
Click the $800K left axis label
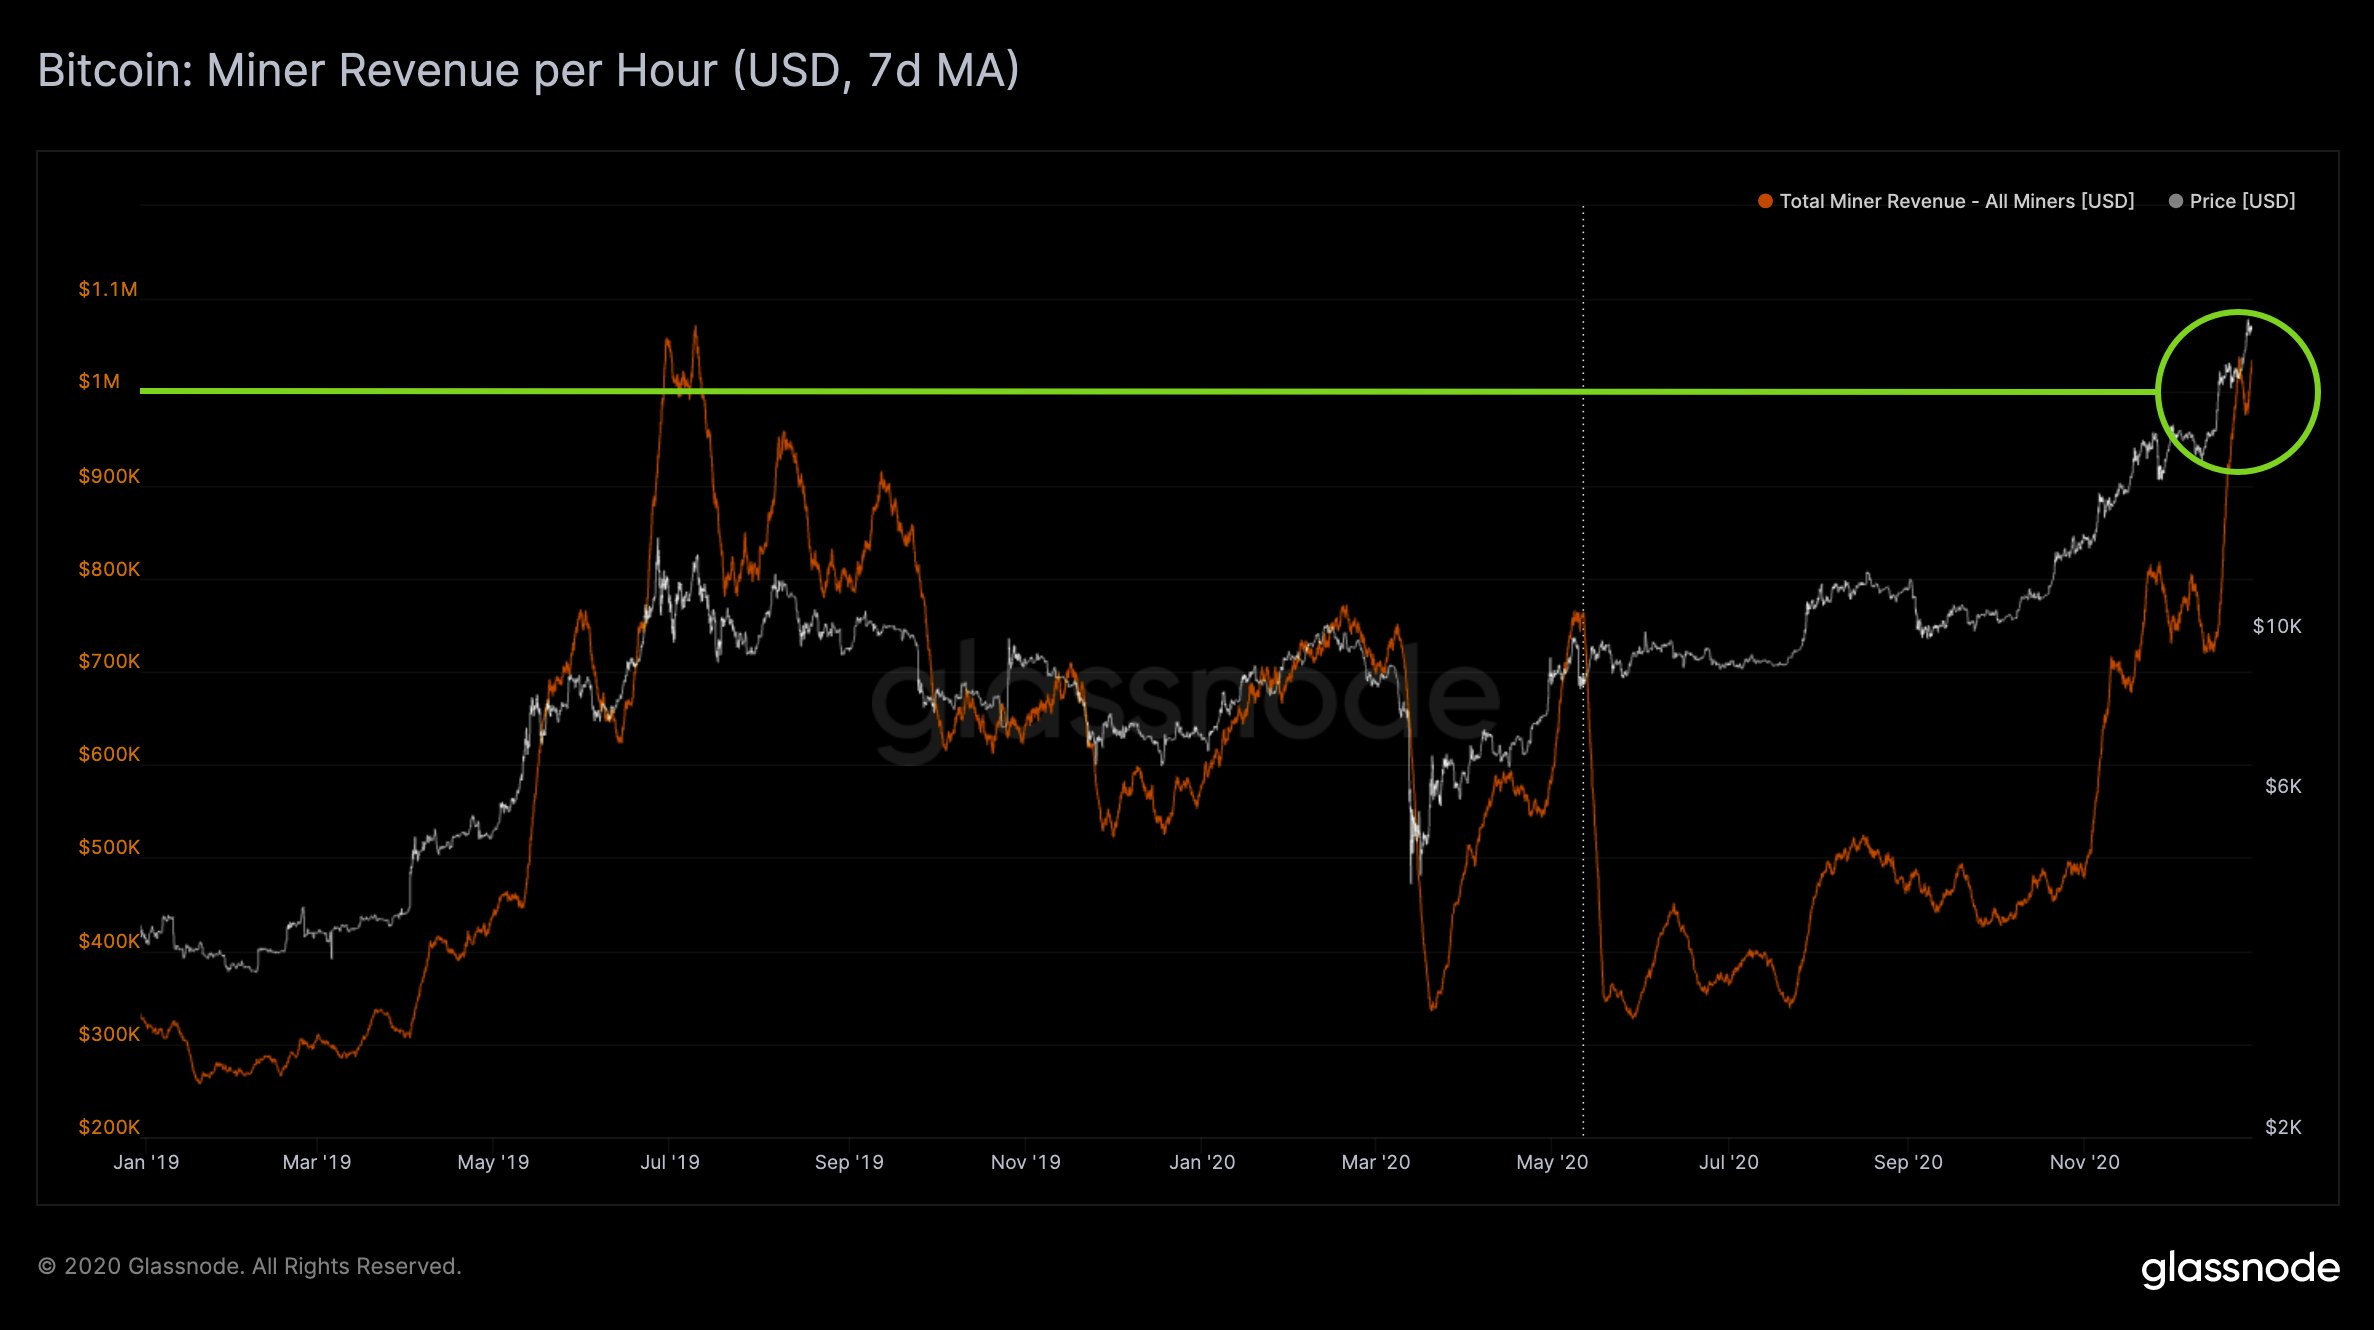[109, 569]
